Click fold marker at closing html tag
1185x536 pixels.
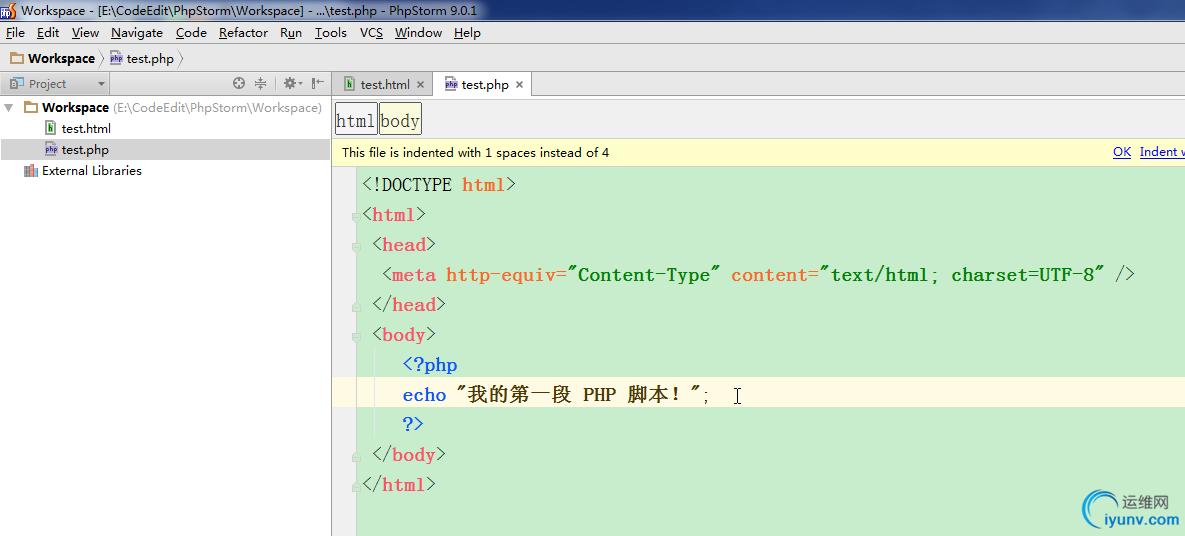click(x=356, y=488)
